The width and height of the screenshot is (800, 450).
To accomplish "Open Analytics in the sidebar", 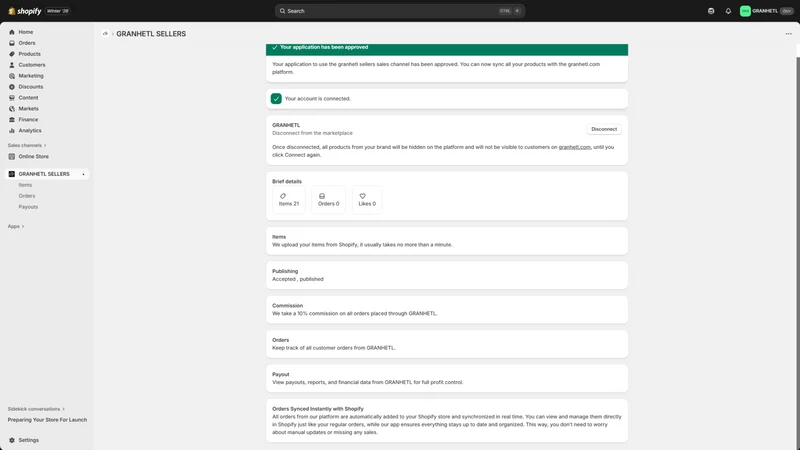I will pyautogui.click(x=30, y=131).
